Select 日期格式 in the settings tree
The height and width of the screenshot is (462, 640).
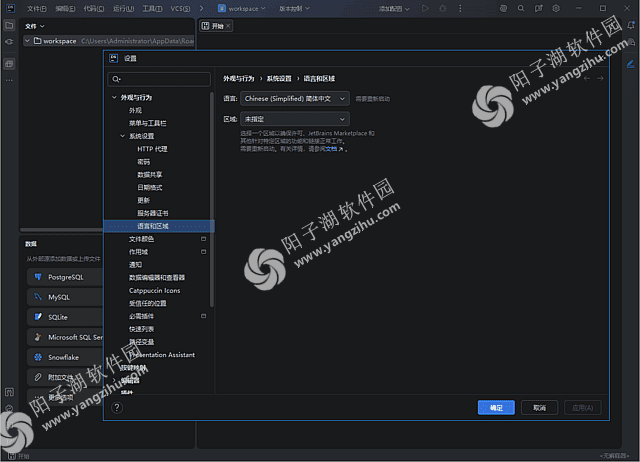click(150, 187)
